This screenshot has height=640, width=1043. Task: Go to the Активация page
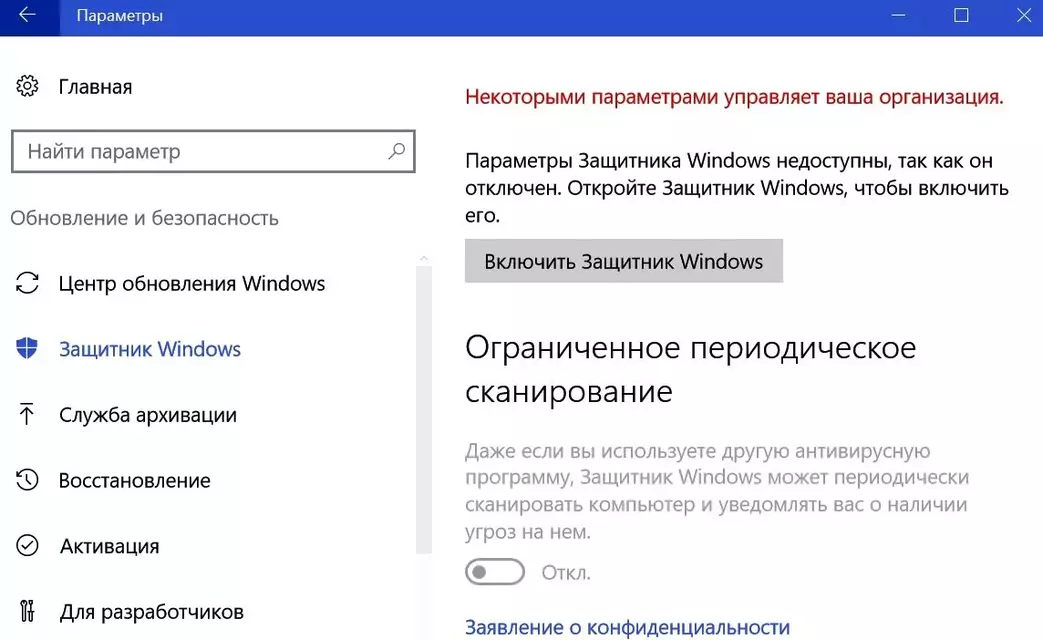(x=110, y=546)
